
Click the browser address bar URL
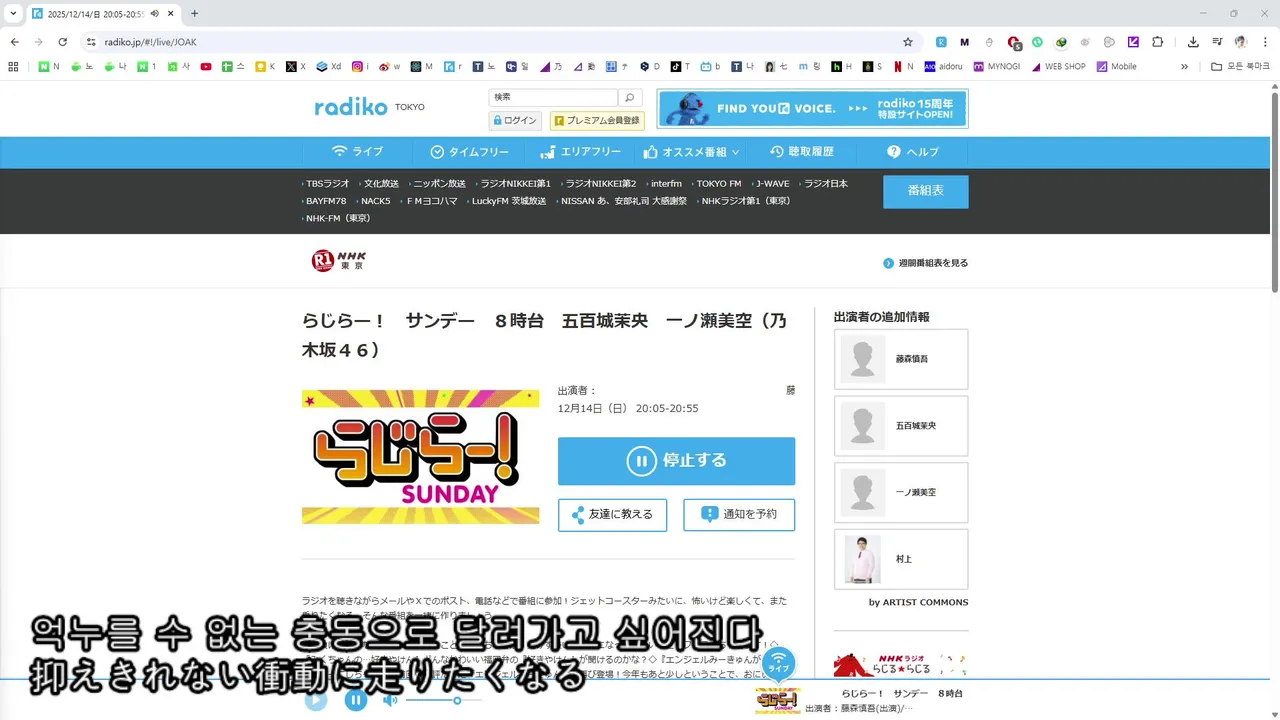coord(150,42)
